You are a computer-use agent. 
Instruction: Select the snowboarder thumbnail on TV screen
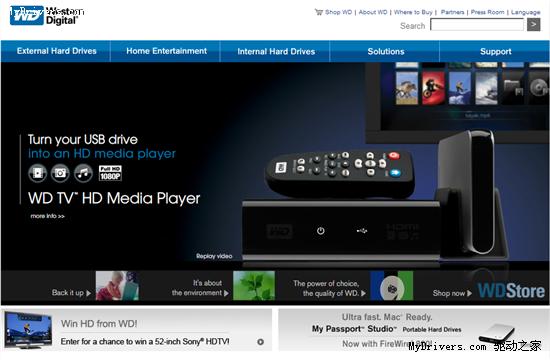click(460, 88)
